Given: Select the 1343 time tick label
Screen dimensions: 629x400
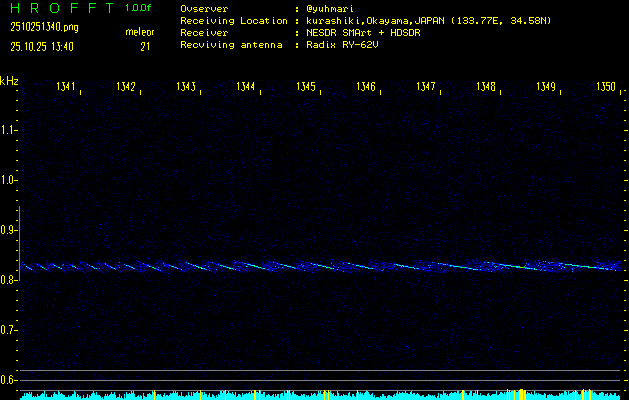Looking at the screenshot, I should point(186,88).
